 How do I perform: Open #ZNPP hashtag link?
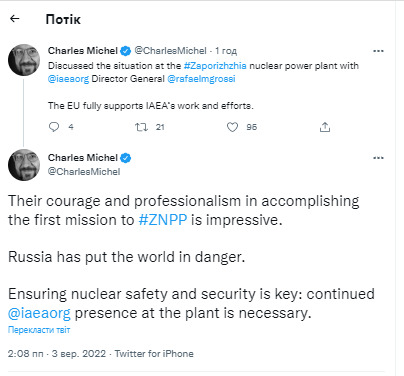click(x=163, y=220)
